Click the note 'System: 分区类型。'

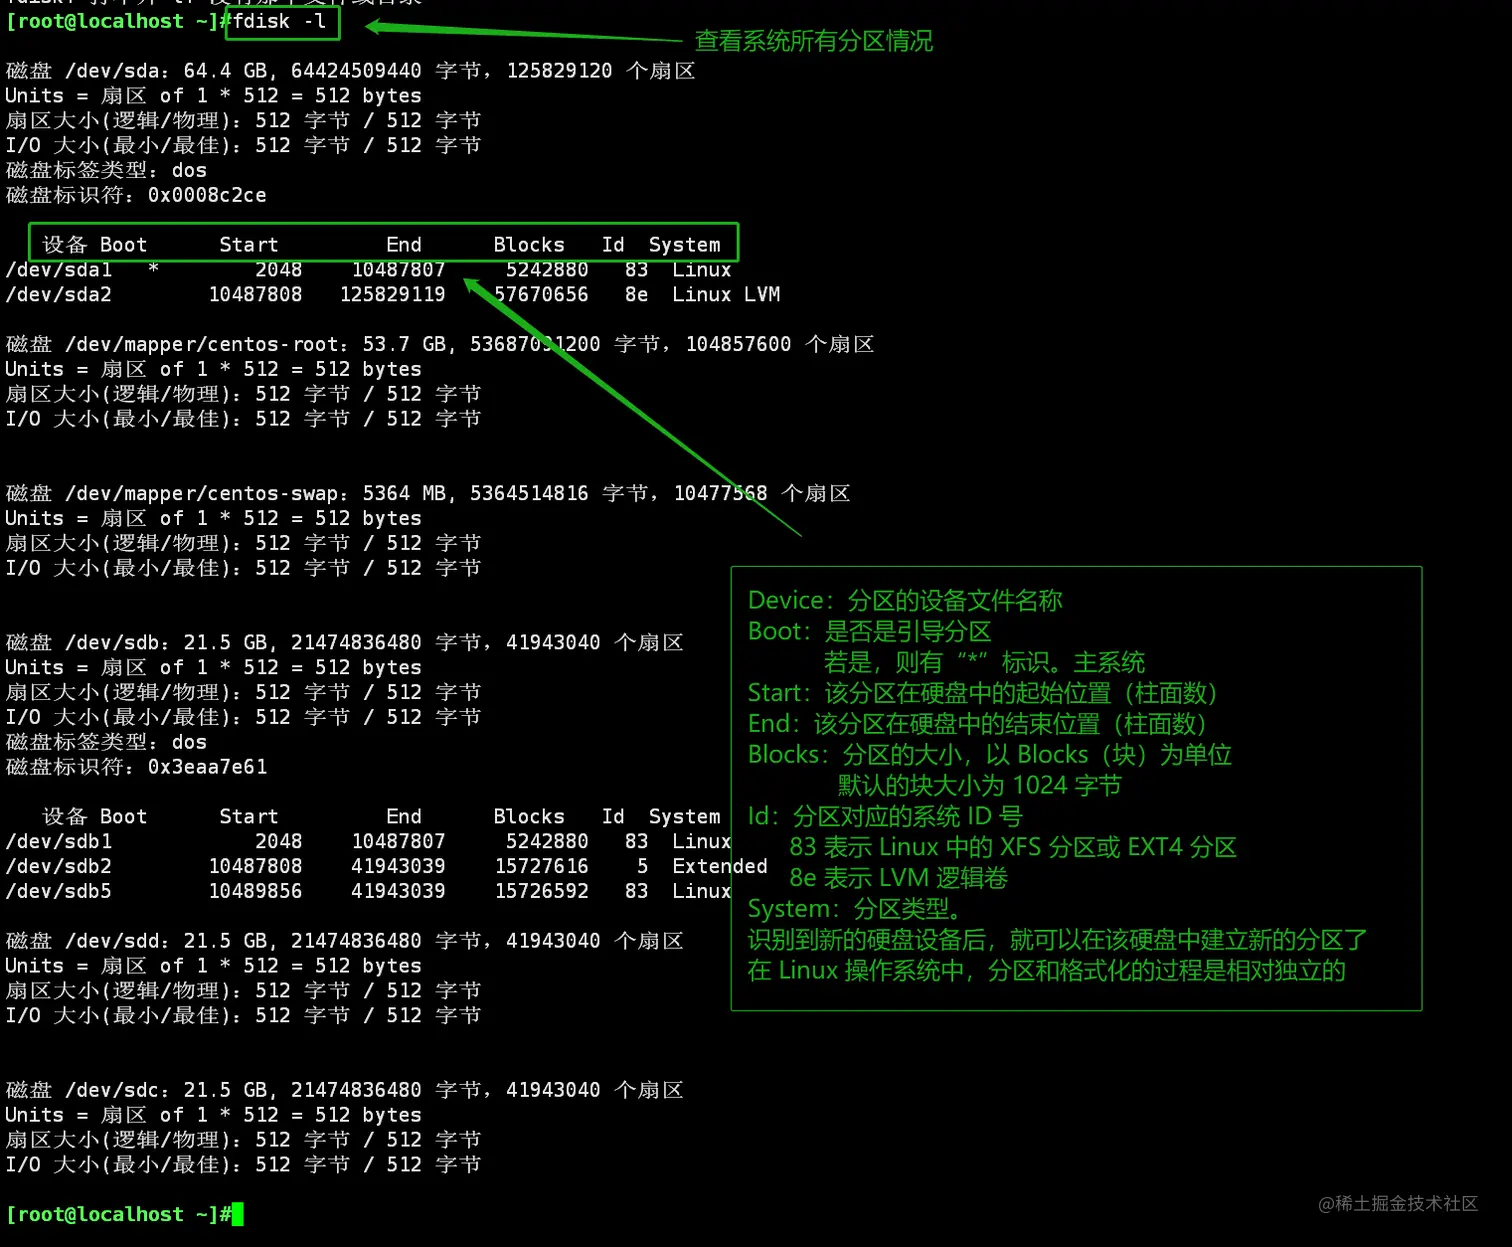click(x=856, y=909)
